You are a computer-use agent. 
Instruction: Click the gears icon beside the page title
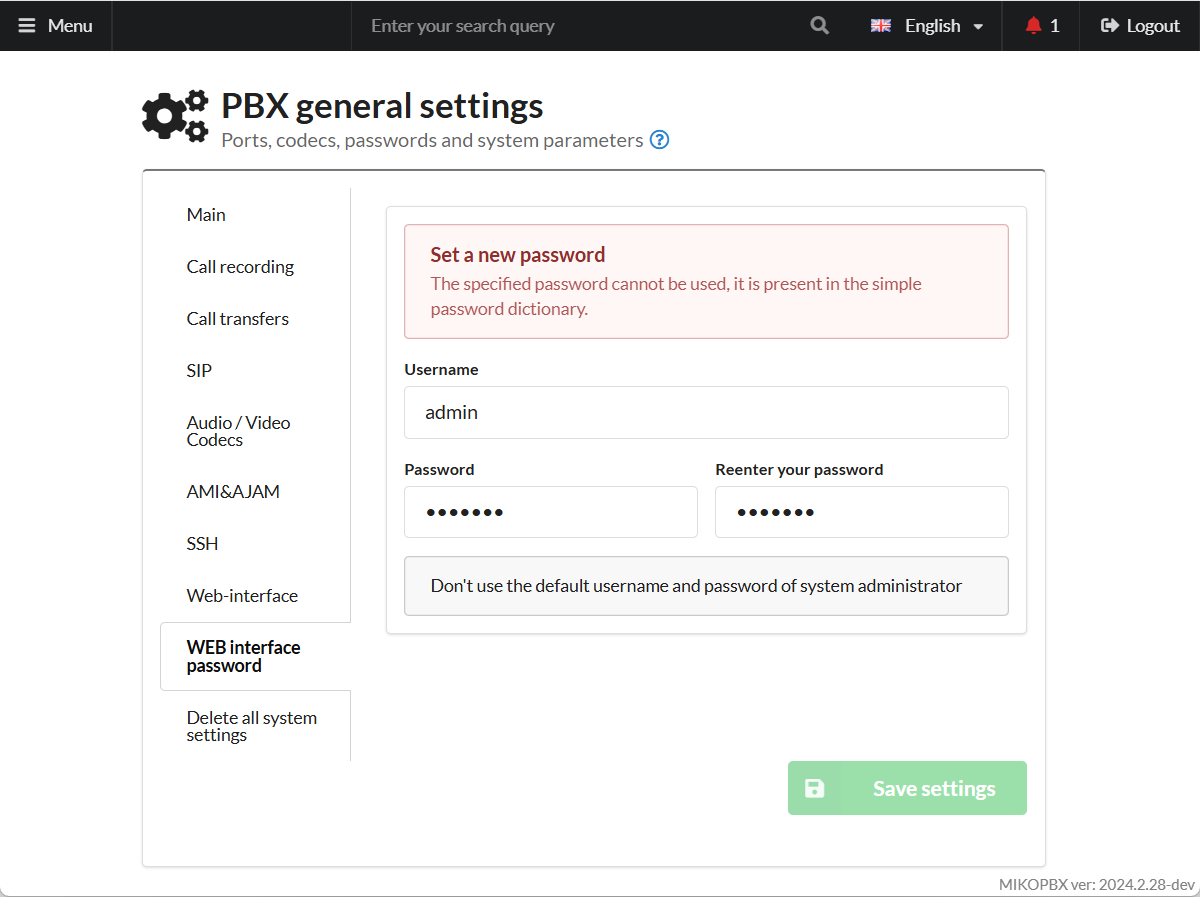click(x=175, y=115)
